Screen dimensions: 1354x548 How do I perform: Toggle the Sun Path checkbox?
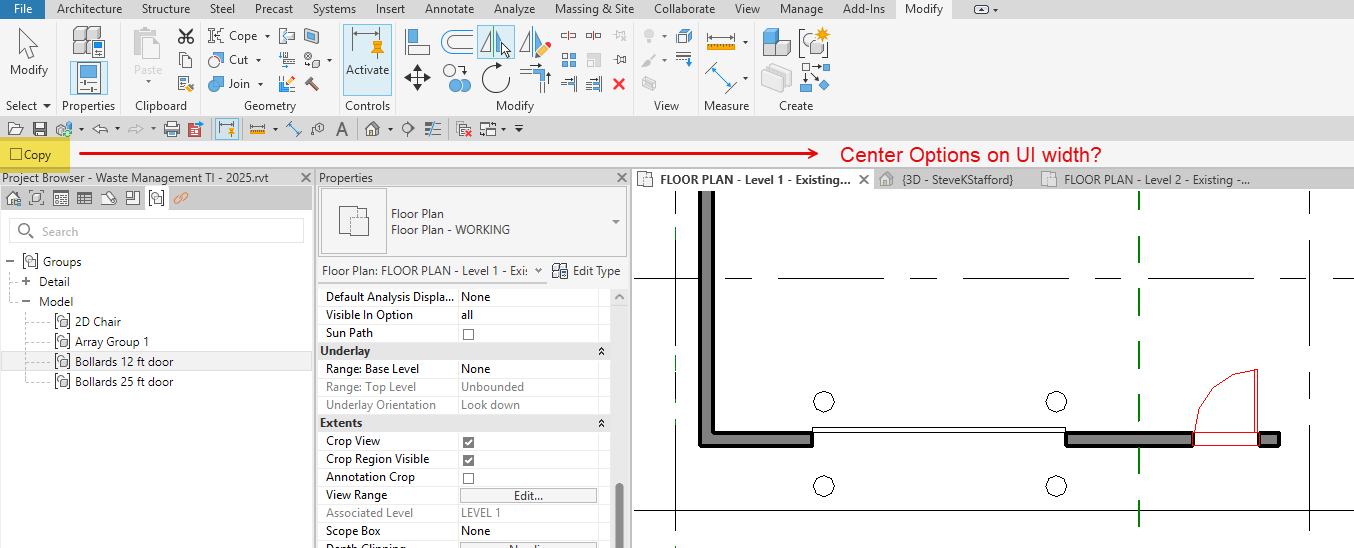(x=468, y=333)
